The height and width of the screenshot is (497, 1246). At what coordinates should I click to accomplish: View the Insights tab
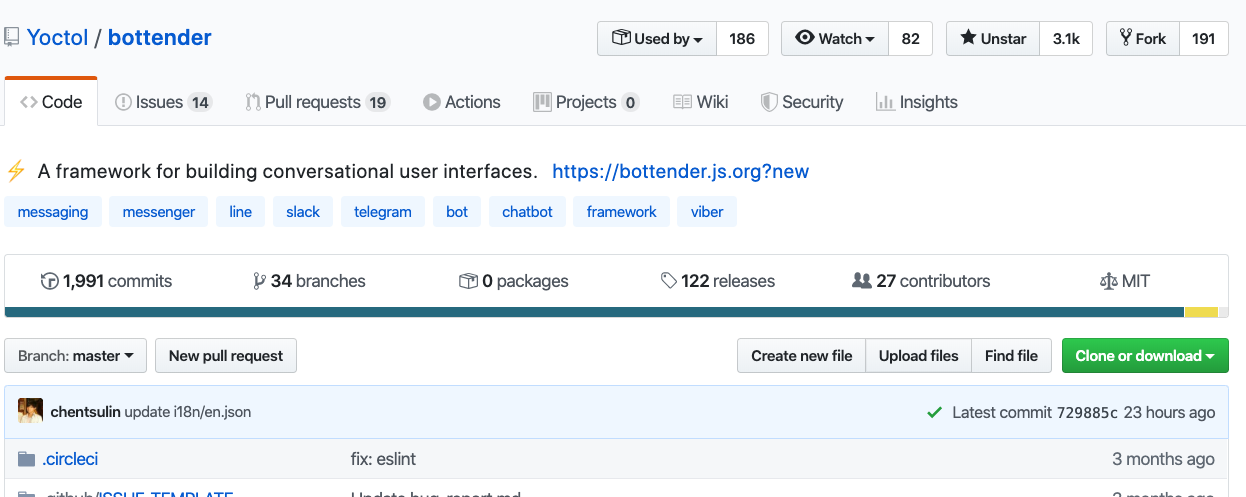(916, 102)
